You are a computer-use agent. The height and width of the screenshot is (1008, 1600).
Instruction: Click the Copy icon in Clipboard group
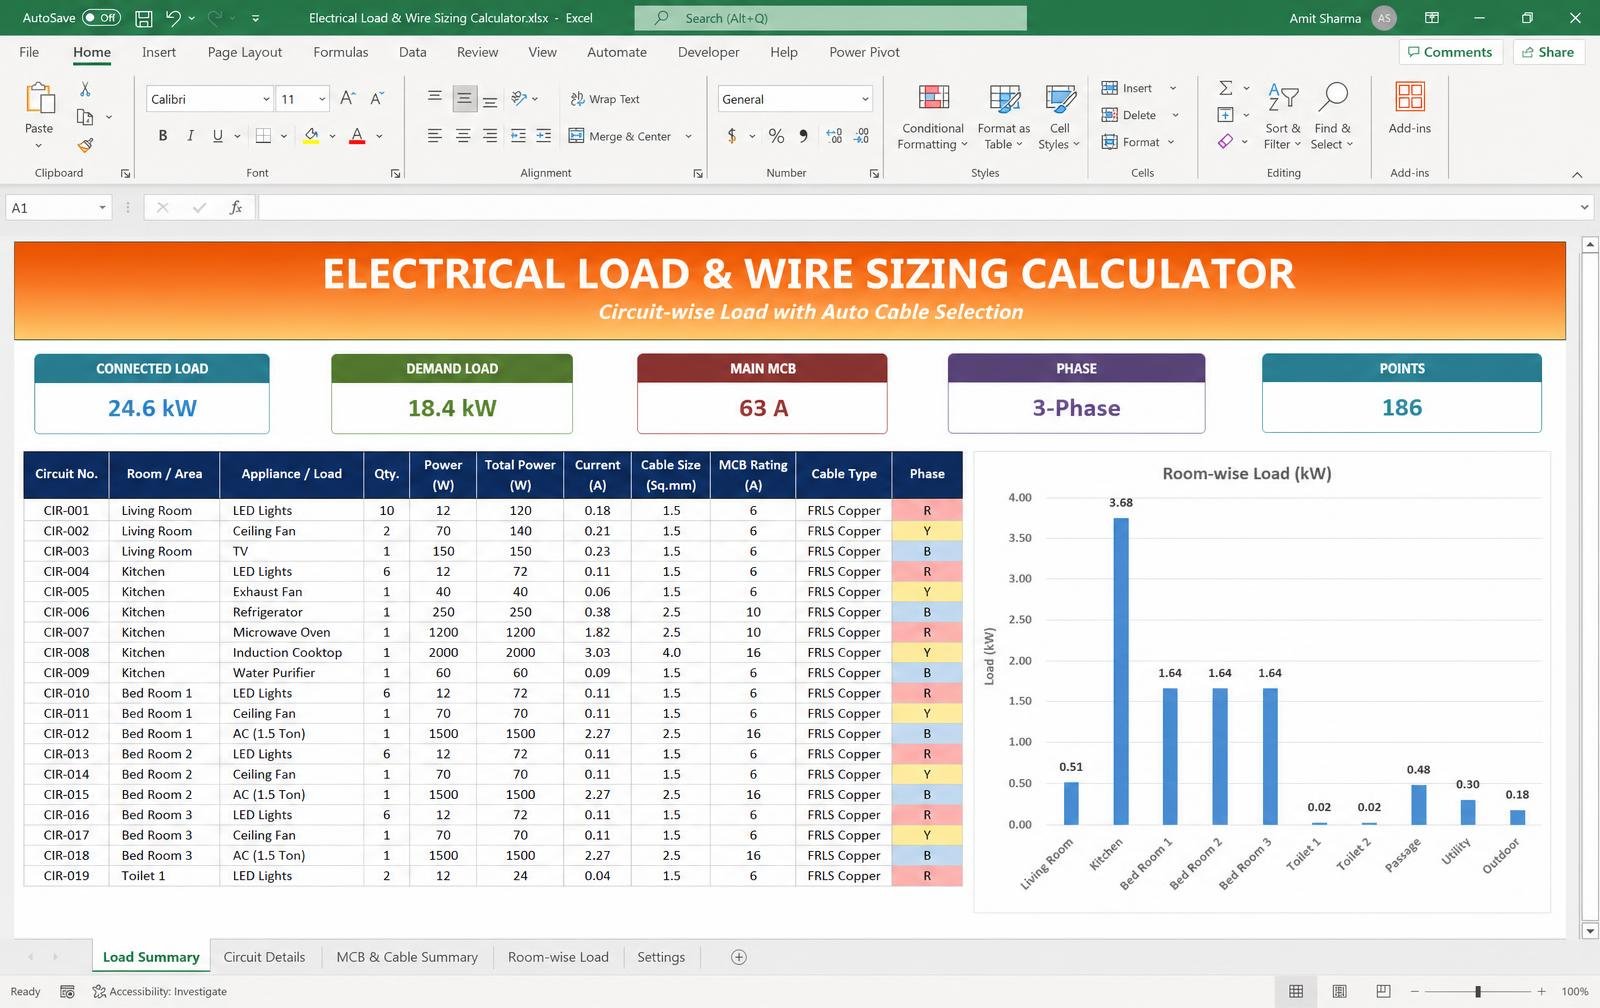point(85,117)
